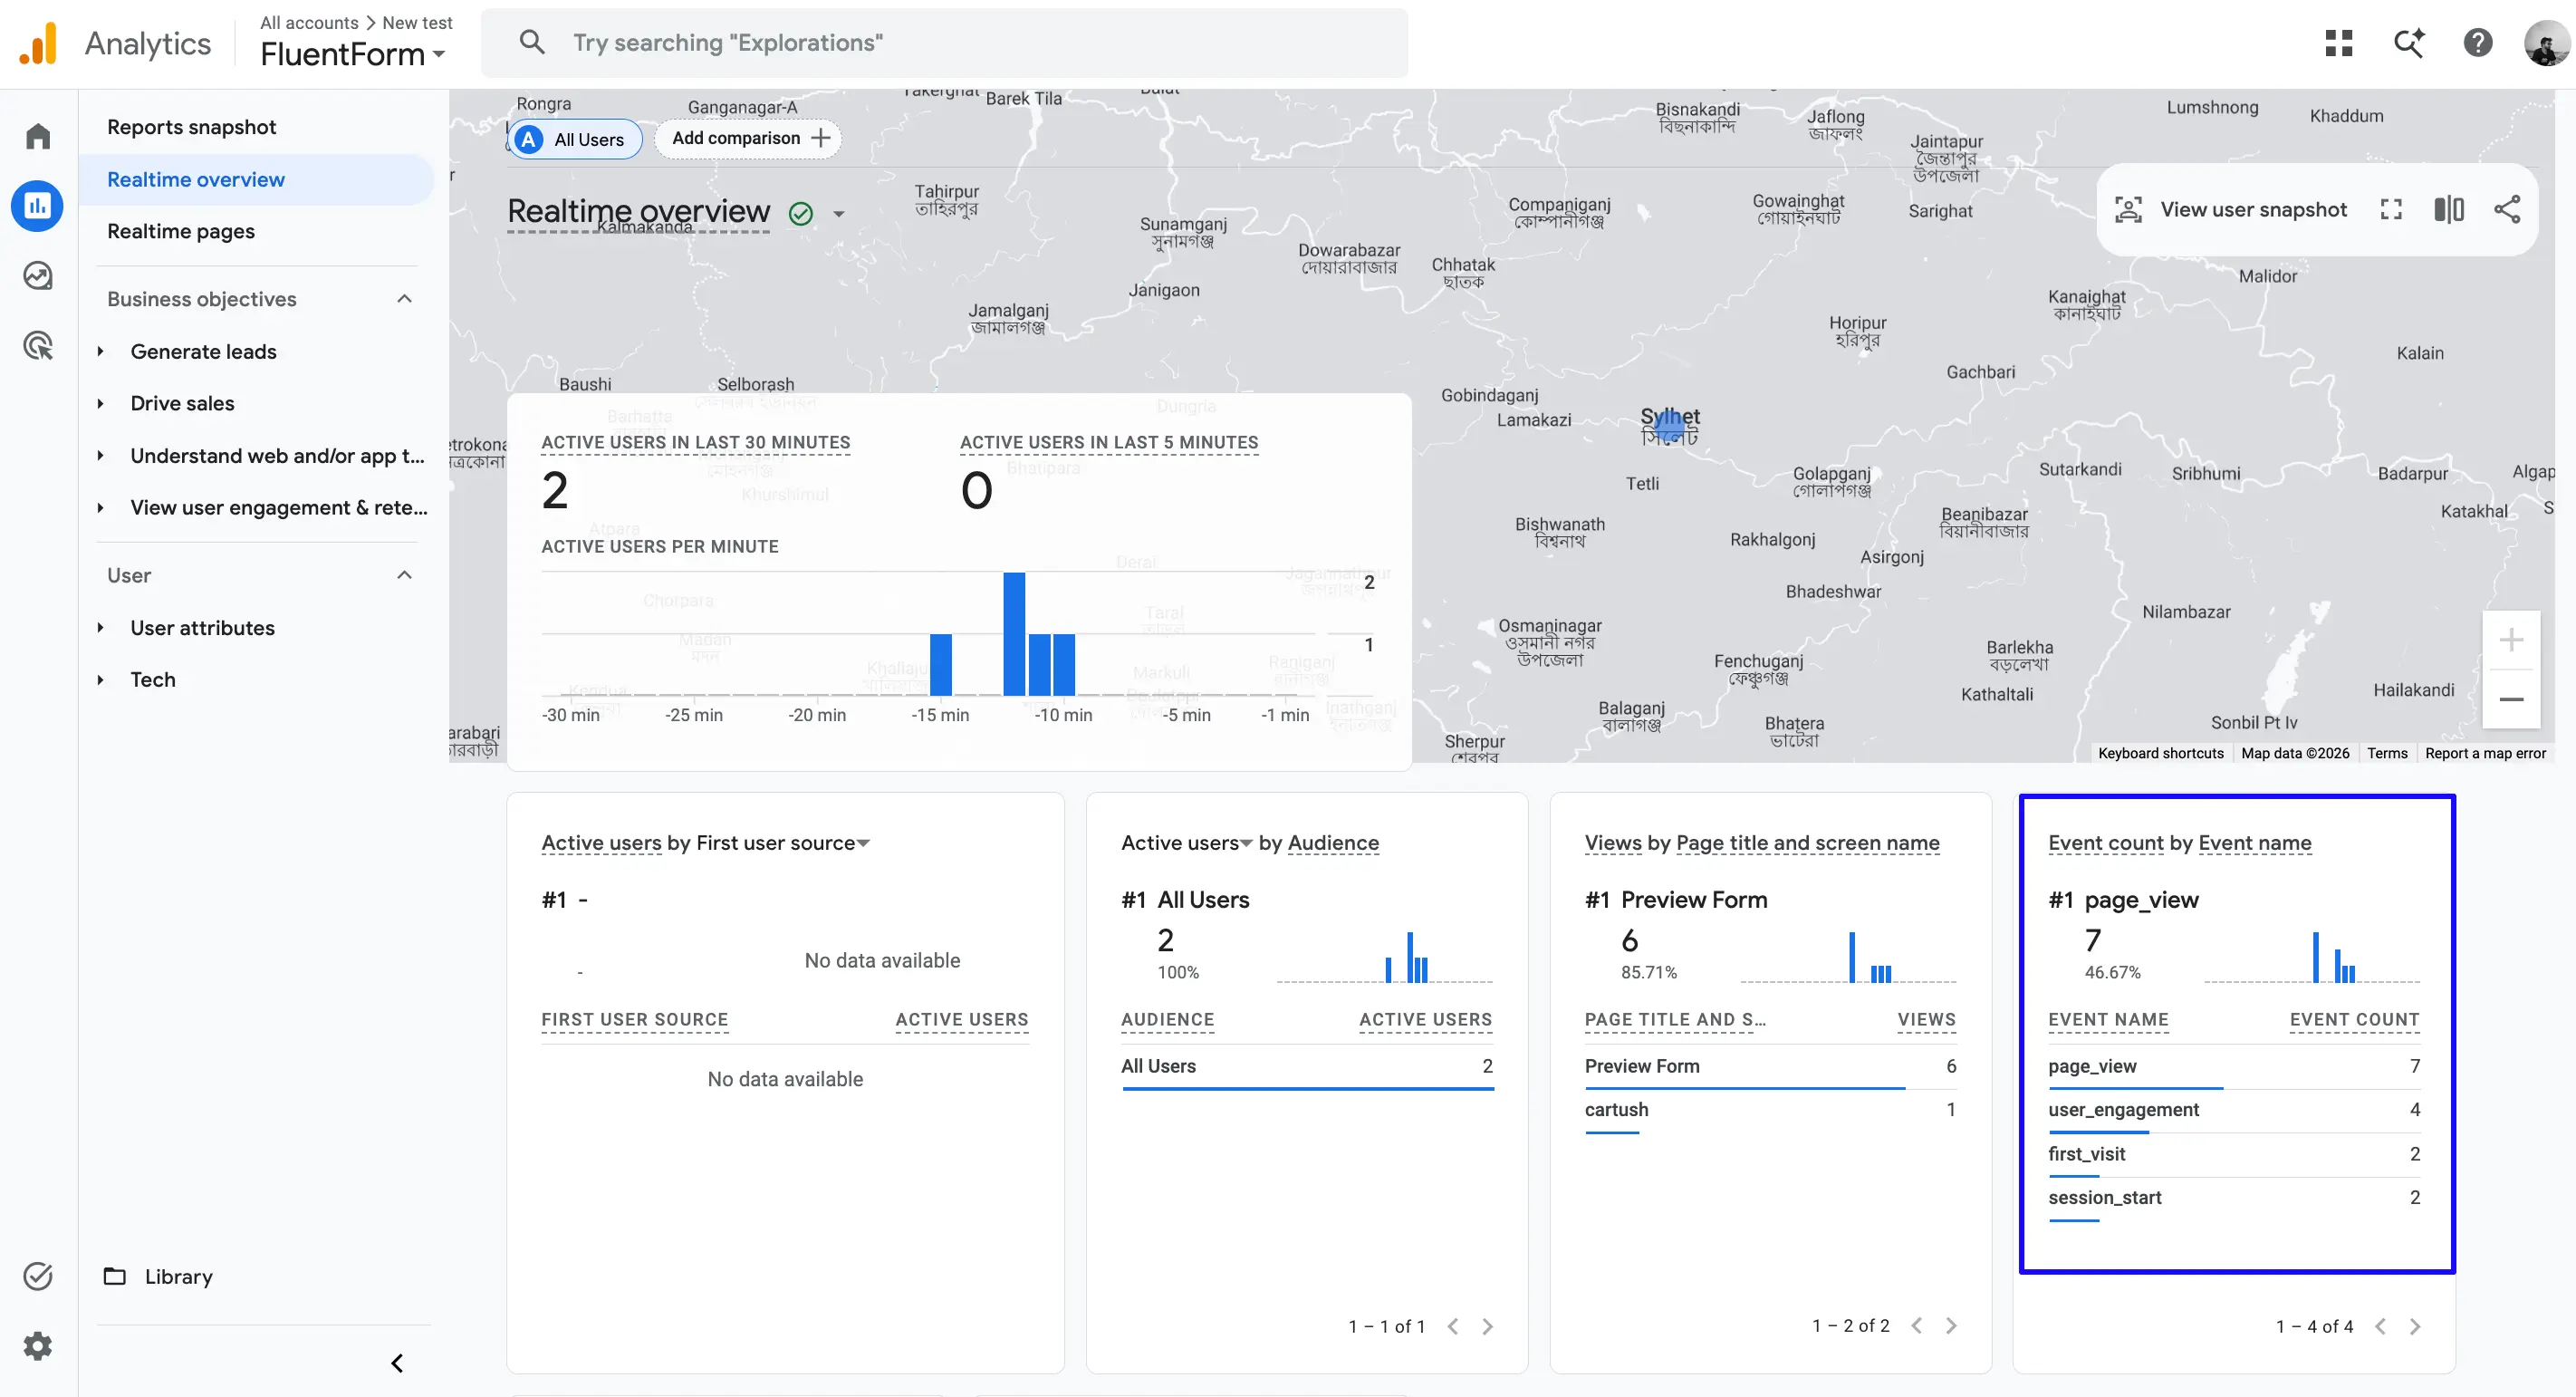Click the session_start event row
2576x1397 pixels.
coord(2234,1198)
